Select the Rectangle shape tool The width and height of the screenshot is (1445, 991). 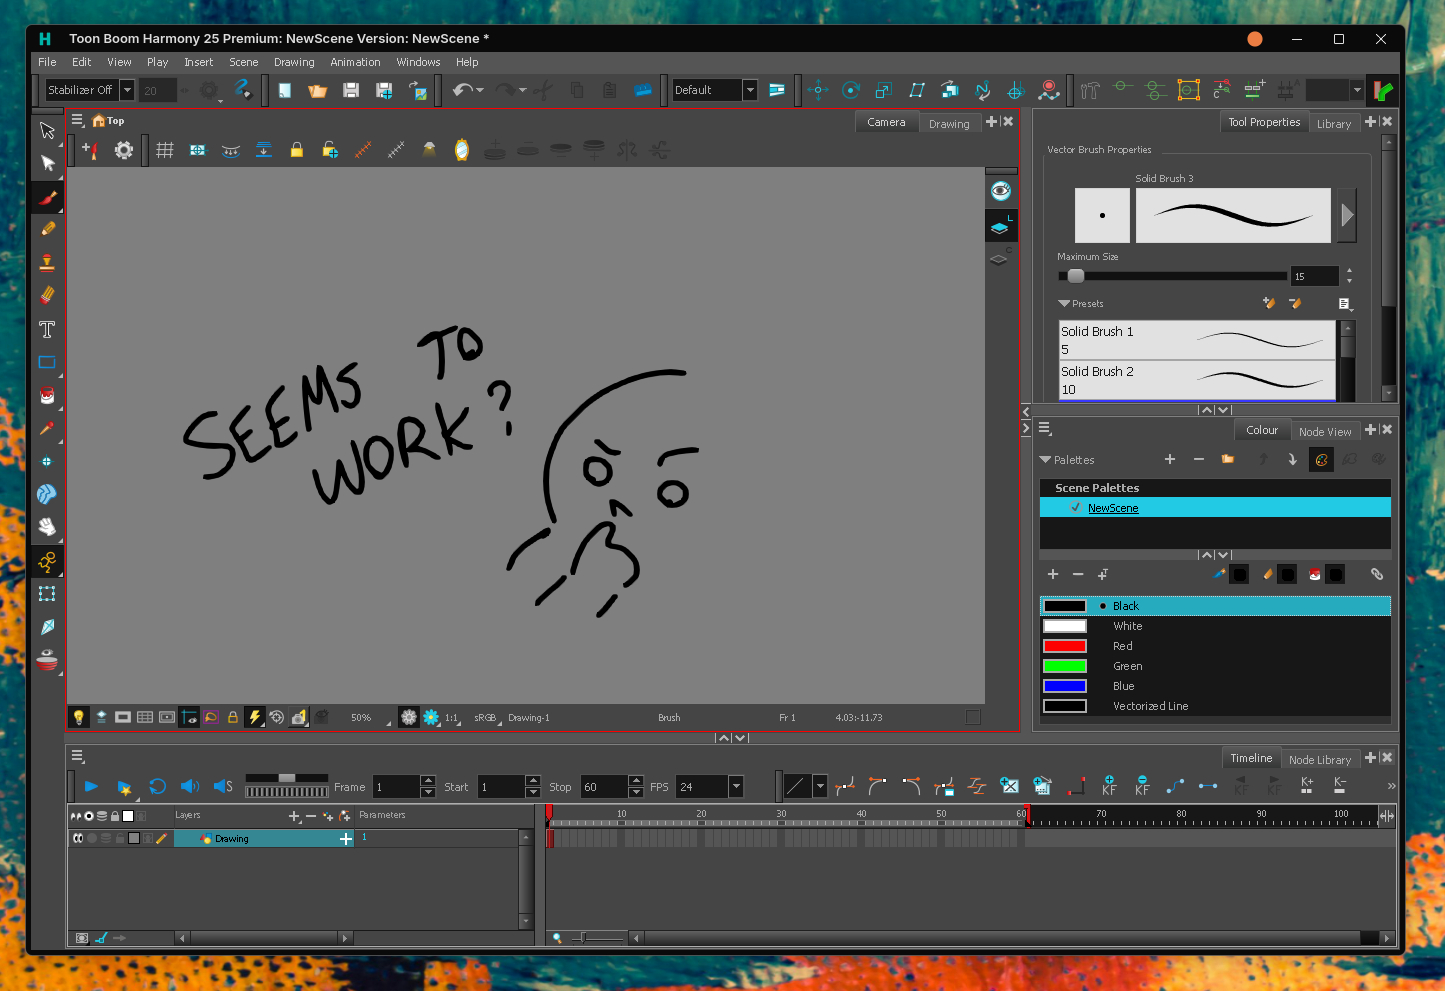[47, 362]
